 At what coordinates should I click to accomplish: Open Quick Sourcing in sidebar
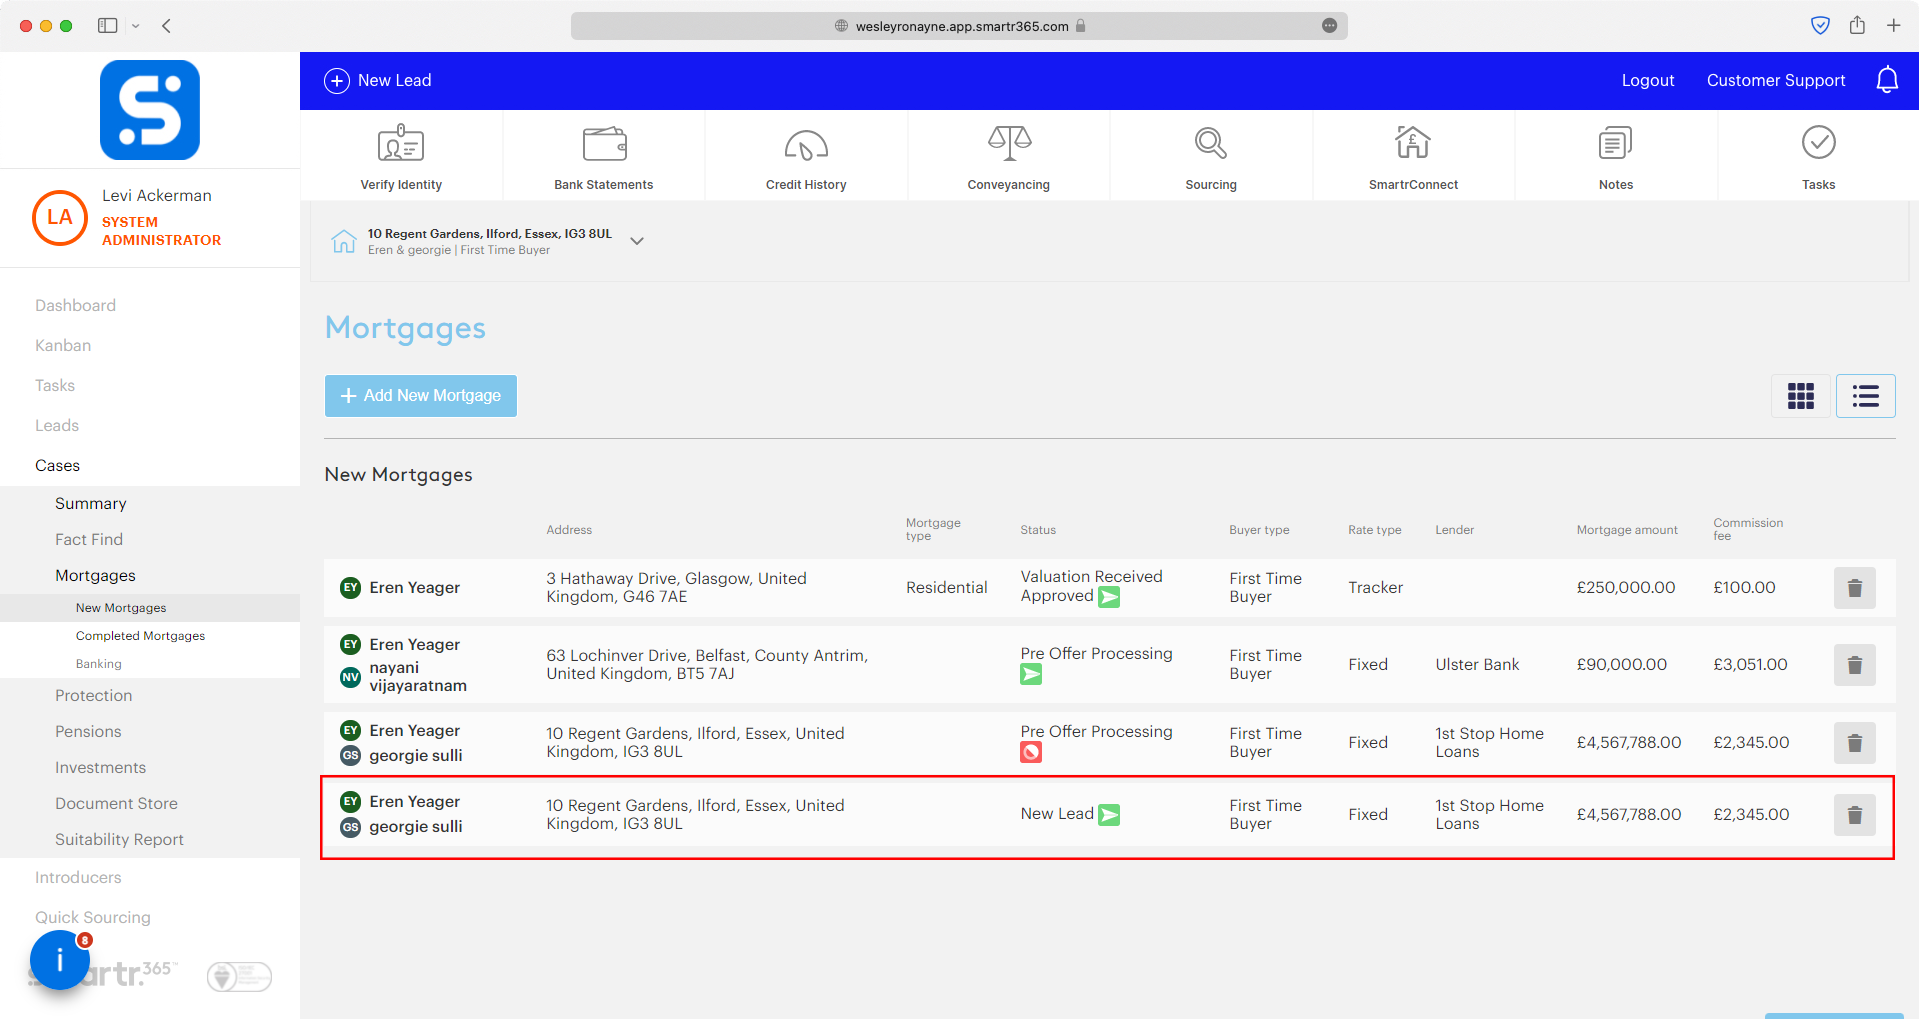tap(93, 918)
